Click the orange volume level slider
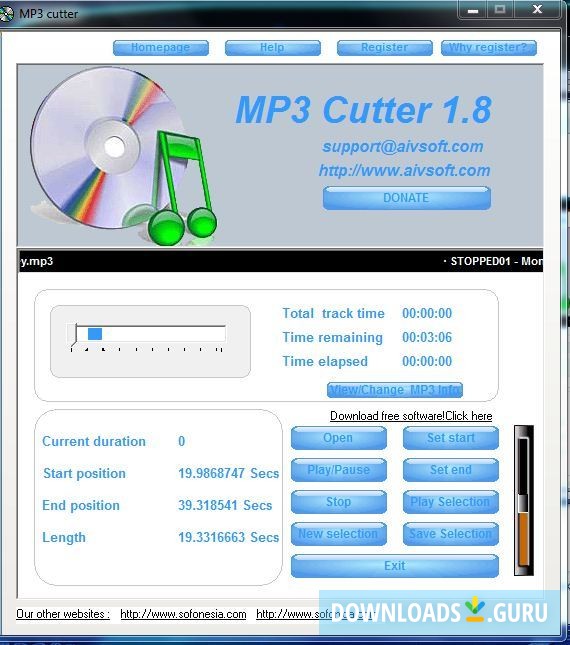 coord(524,539)
